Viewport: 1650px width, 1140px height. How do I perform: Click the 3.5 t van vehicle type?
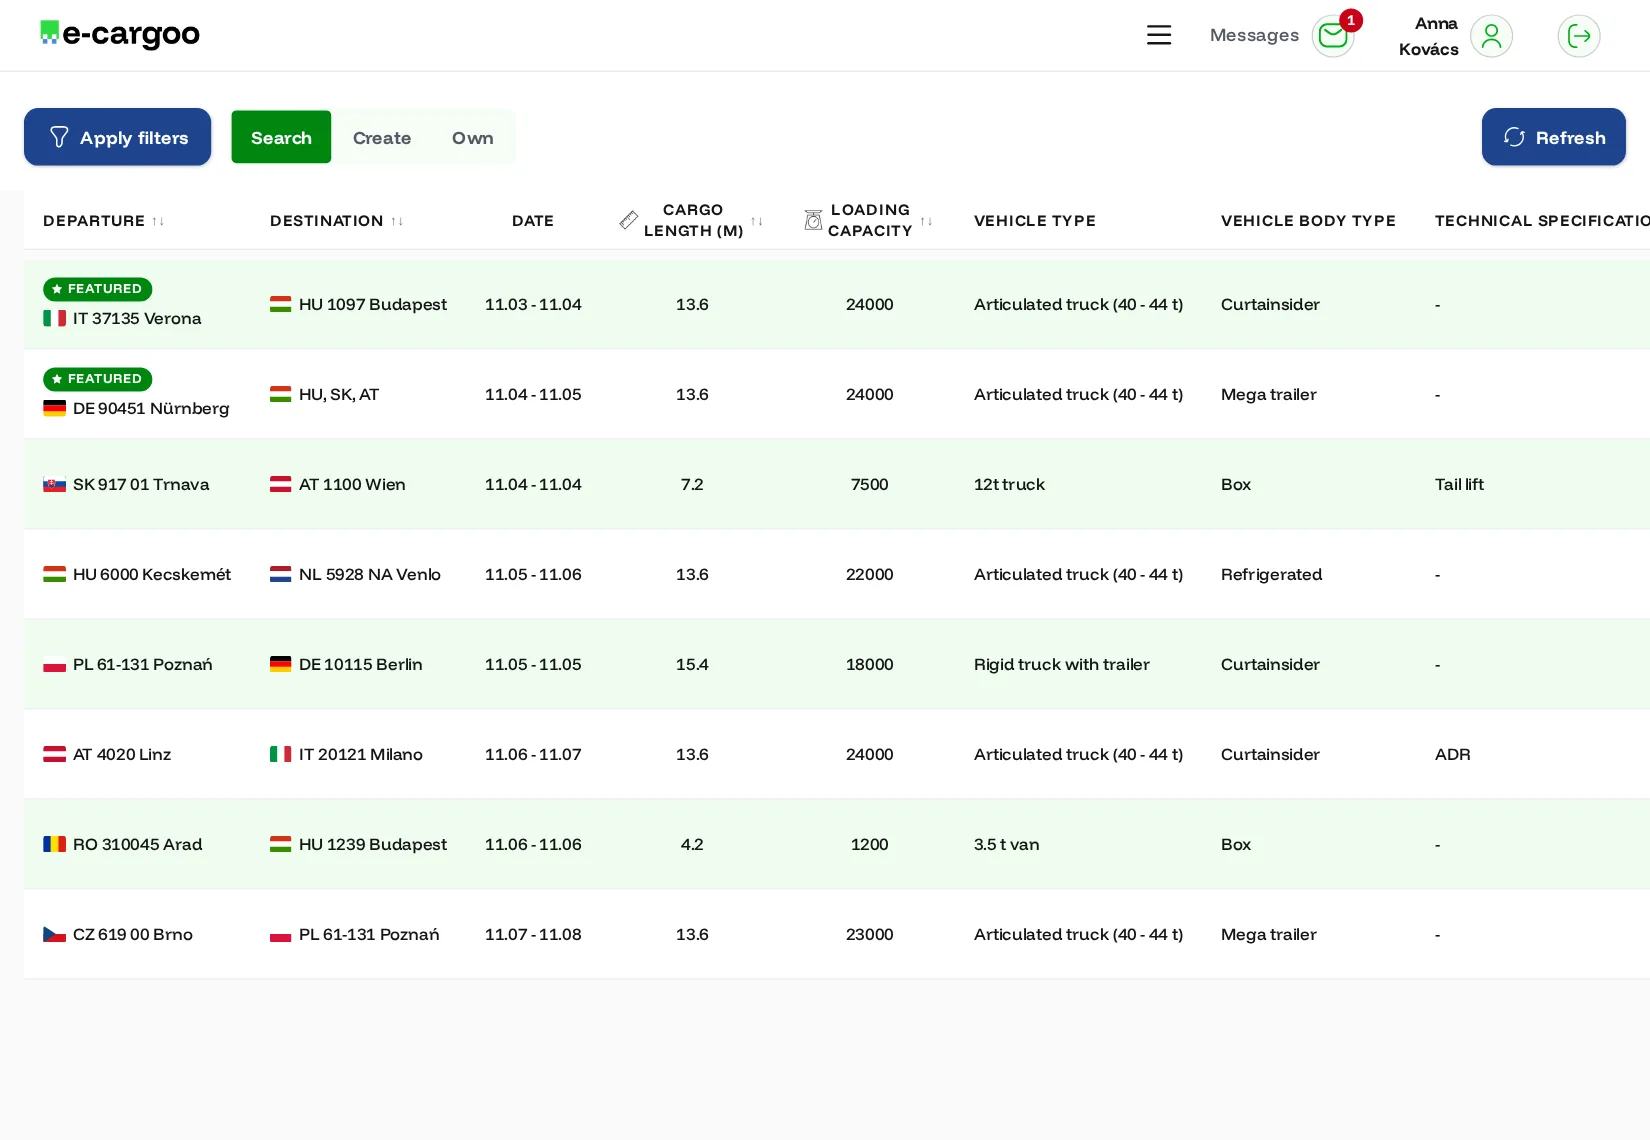pyautogui.click(x=1006, y=844)
